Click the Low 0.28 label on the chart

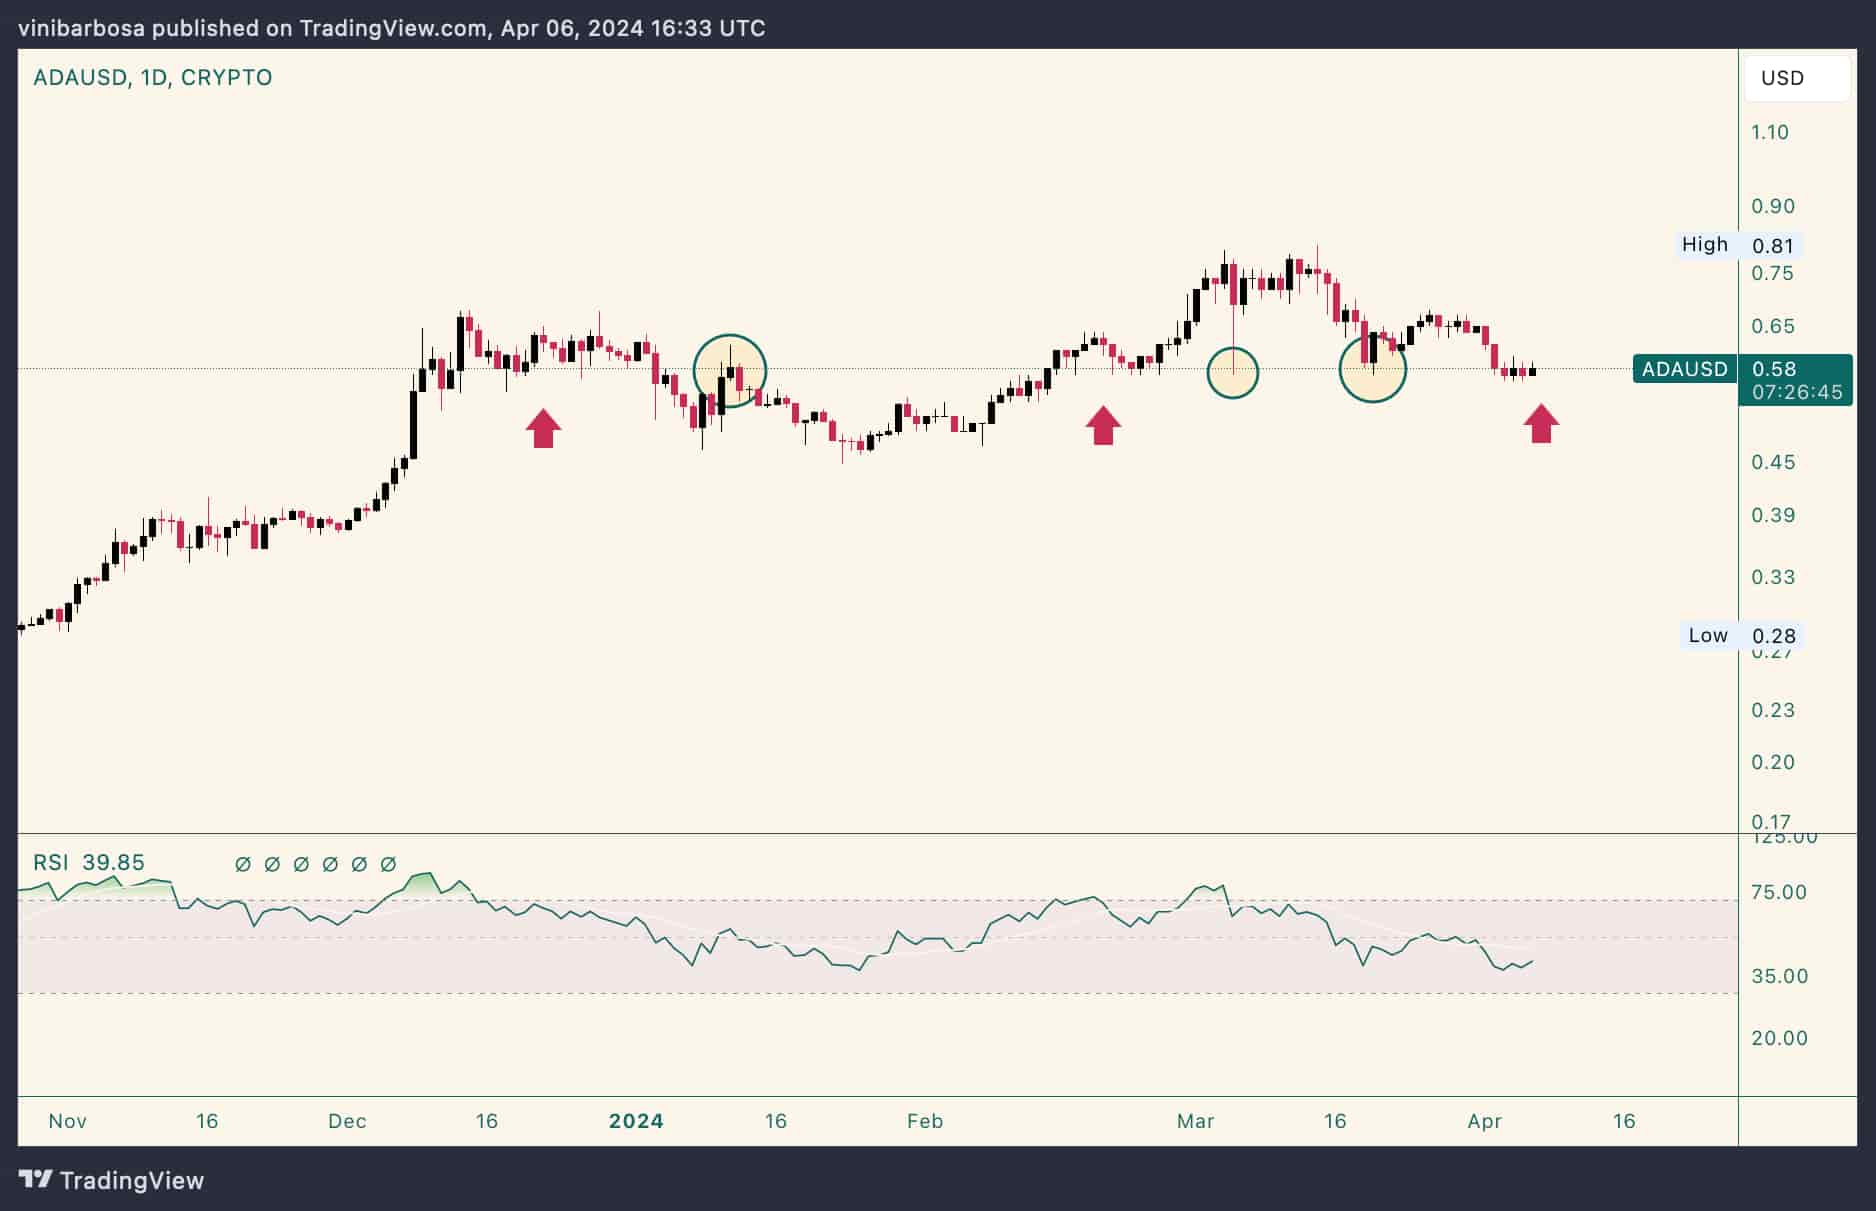pyautogui.click(x=1739, y=635)
